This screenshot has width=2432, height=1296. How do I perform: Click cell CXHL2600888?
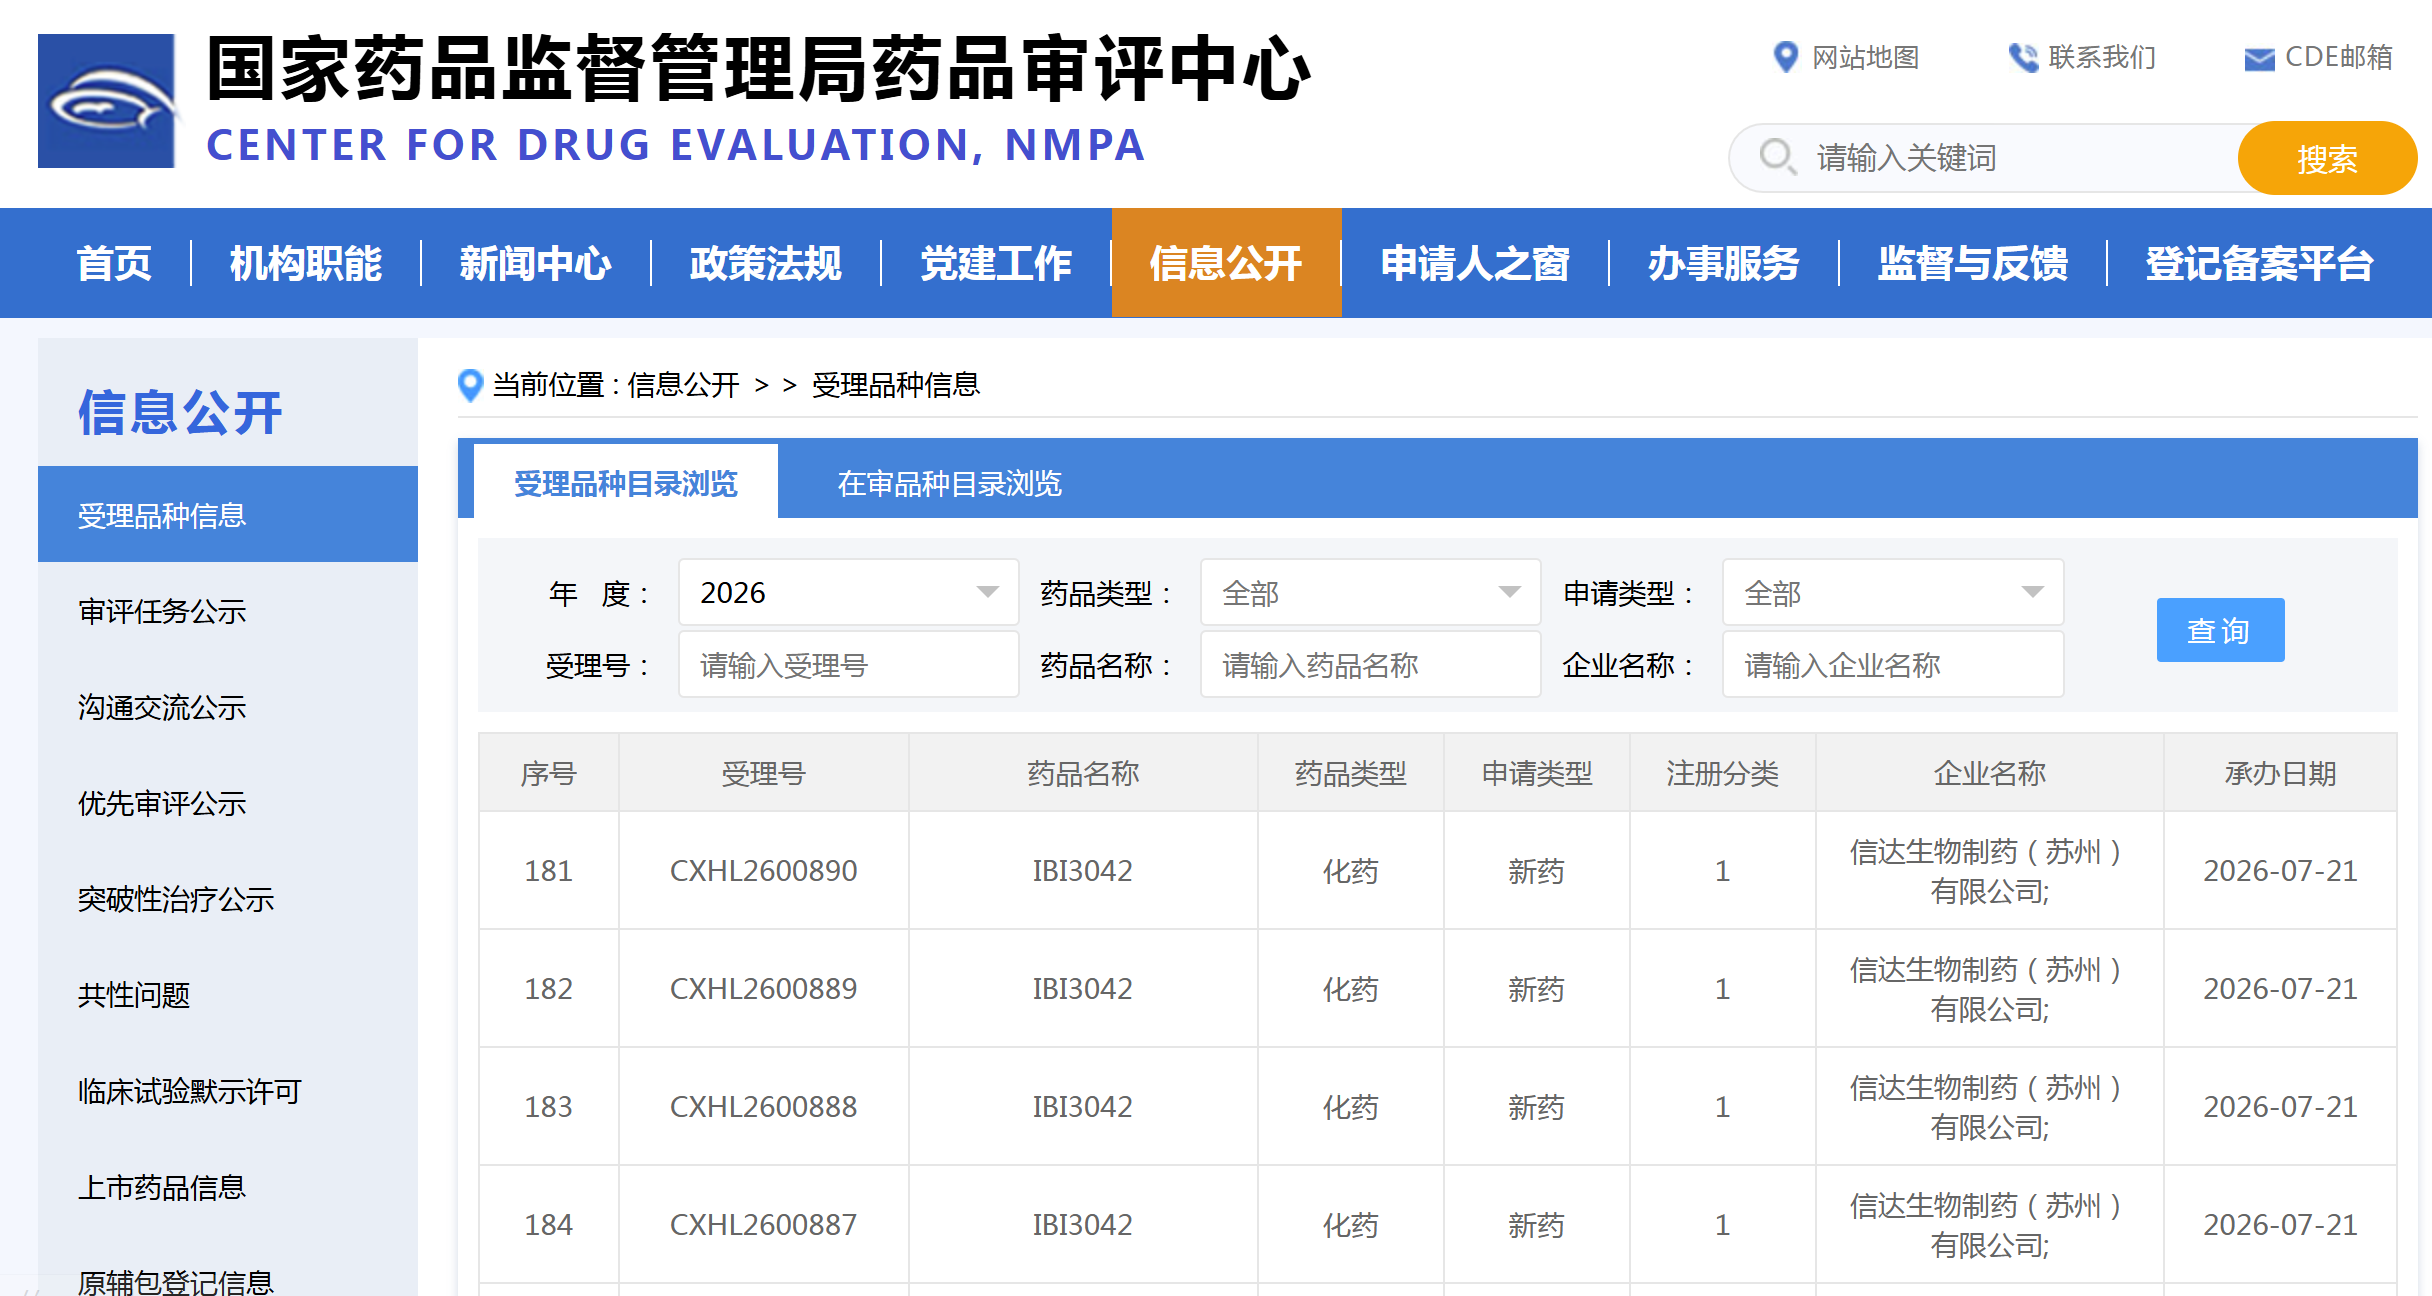tap(763, 1107)
